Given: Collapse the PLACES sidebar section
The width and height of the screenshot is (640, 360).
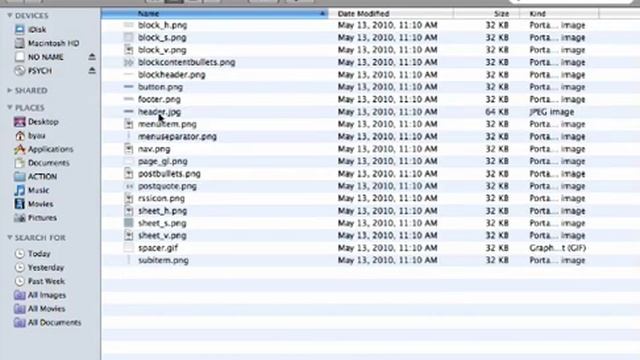Looking at the screenshot, I should (x=9, y=107).
